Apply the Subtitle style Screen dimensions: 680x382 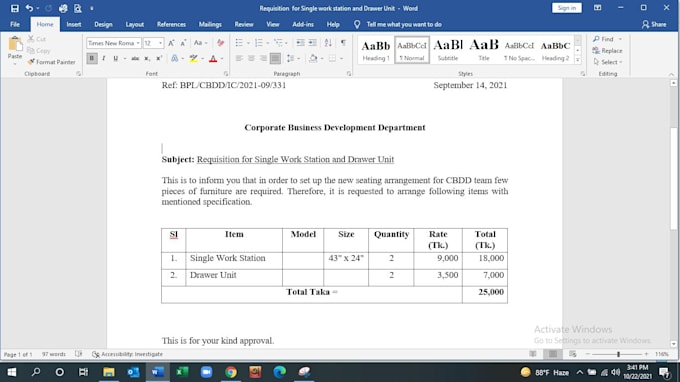click(x=448, y=50)
